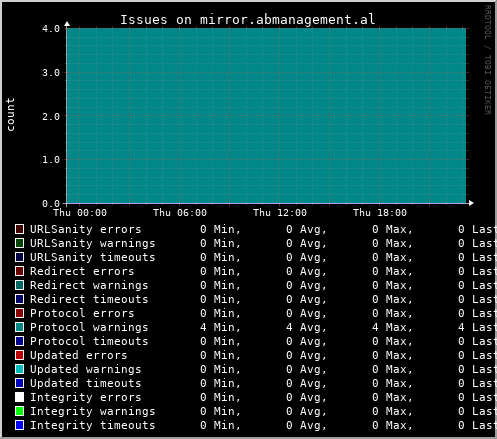
Task: Click the Integrity errors white swatch
Action: click(x=20, y=397)
